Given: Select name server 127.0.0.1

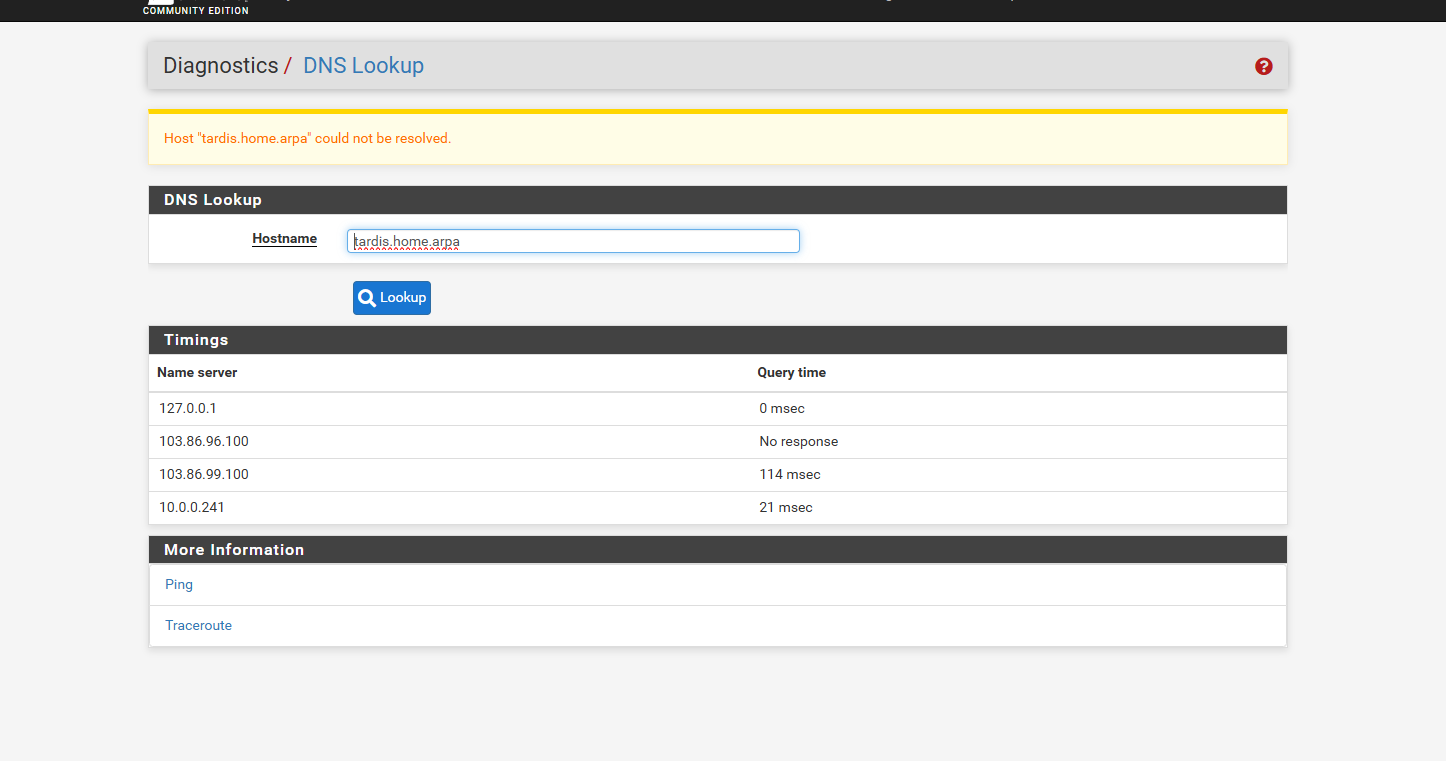Looking at the screenshot, I should 188,408.
